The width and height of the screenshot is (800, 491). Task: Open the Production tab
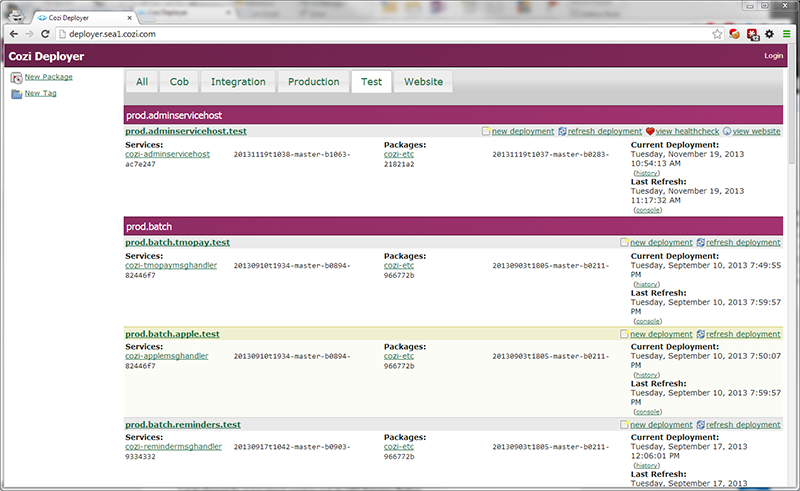point(313,82)
